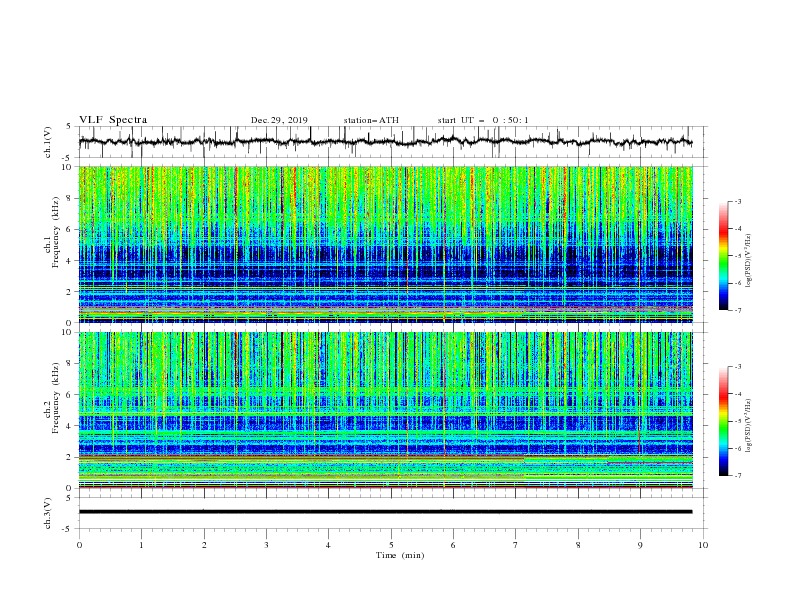Click the ch.1 spectrogram panel

point(385,244)
